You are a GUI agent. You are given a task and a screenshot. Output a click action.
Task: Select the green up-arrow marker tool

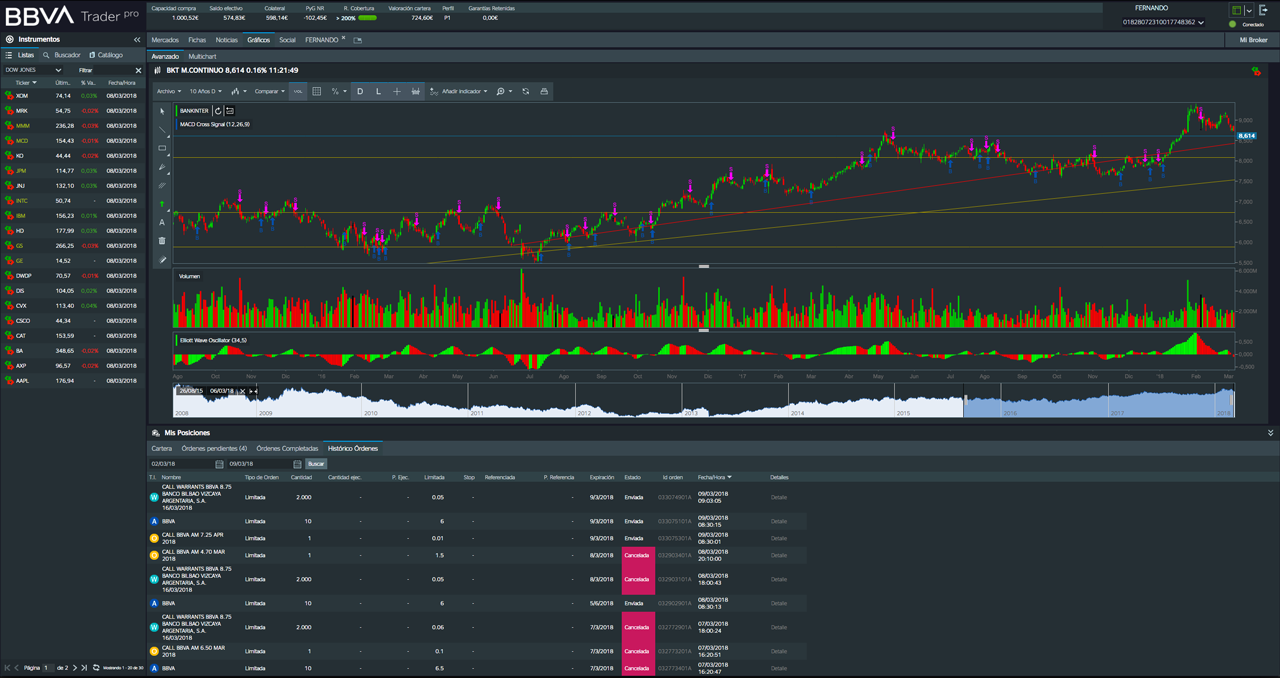(x=162, y=204)
